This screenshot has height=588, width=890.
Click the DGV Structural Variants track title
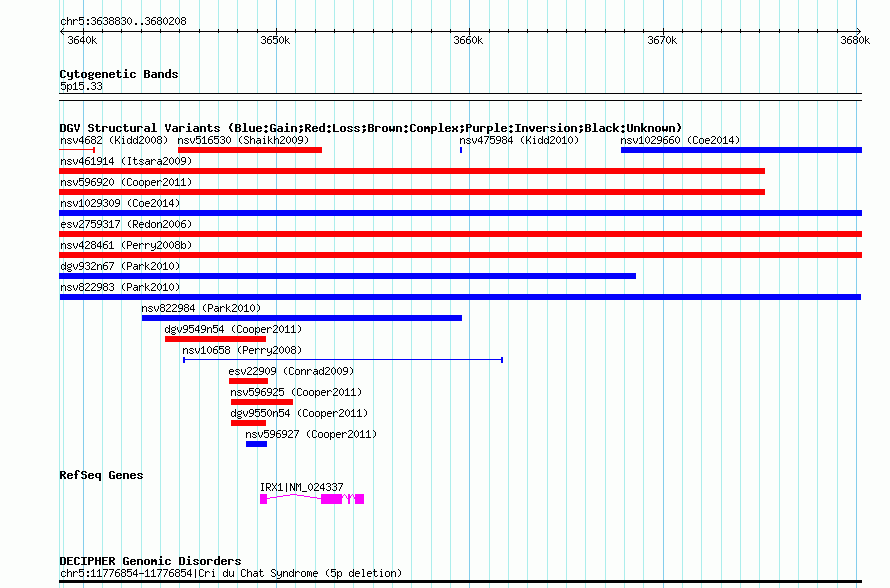[370, 128]
